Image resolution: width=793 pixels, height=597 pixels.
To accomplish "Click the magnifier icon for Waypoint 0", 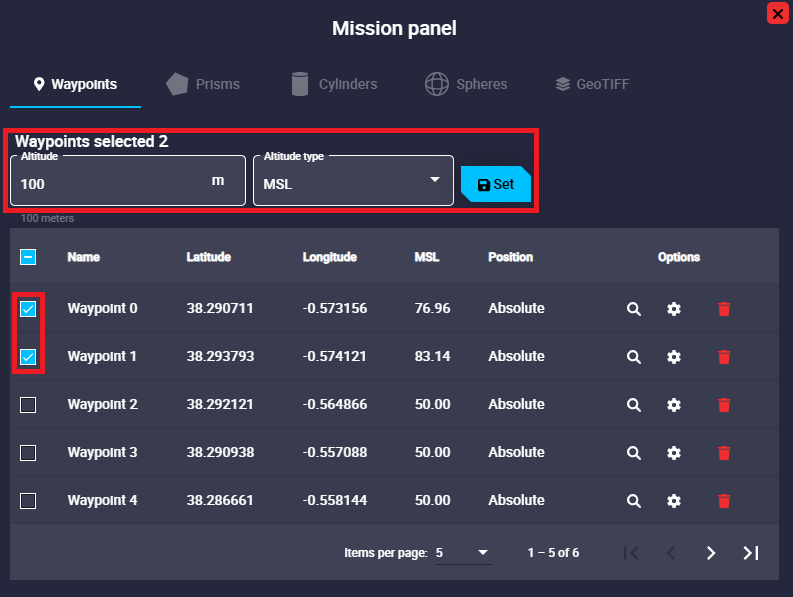I will (633, 309).
